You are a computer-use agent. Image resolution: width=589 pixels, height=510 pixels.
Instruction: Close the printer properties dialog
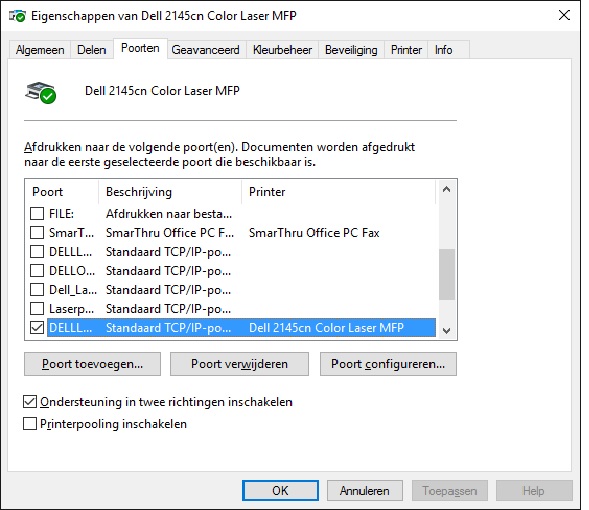tap(564, 15)
